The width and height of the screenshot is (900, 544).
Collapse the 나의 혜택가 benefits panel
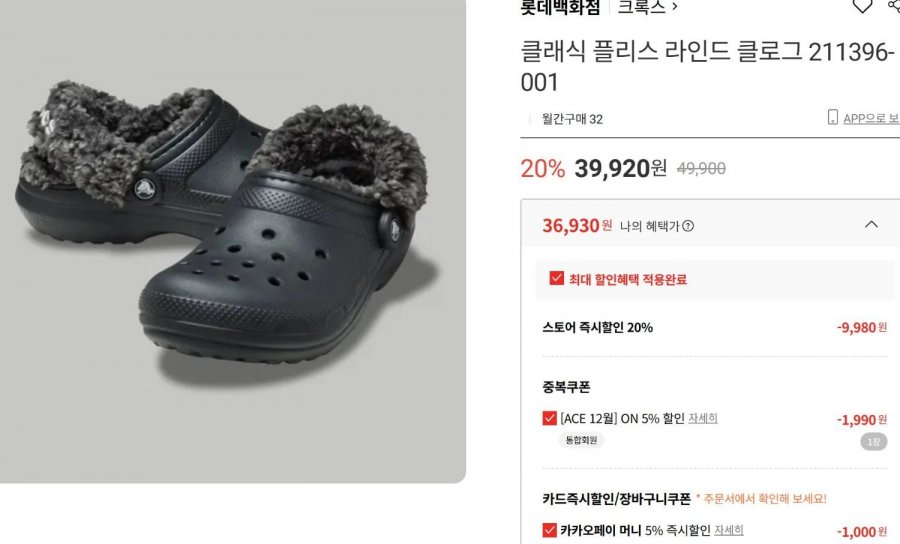coord(871,224)
